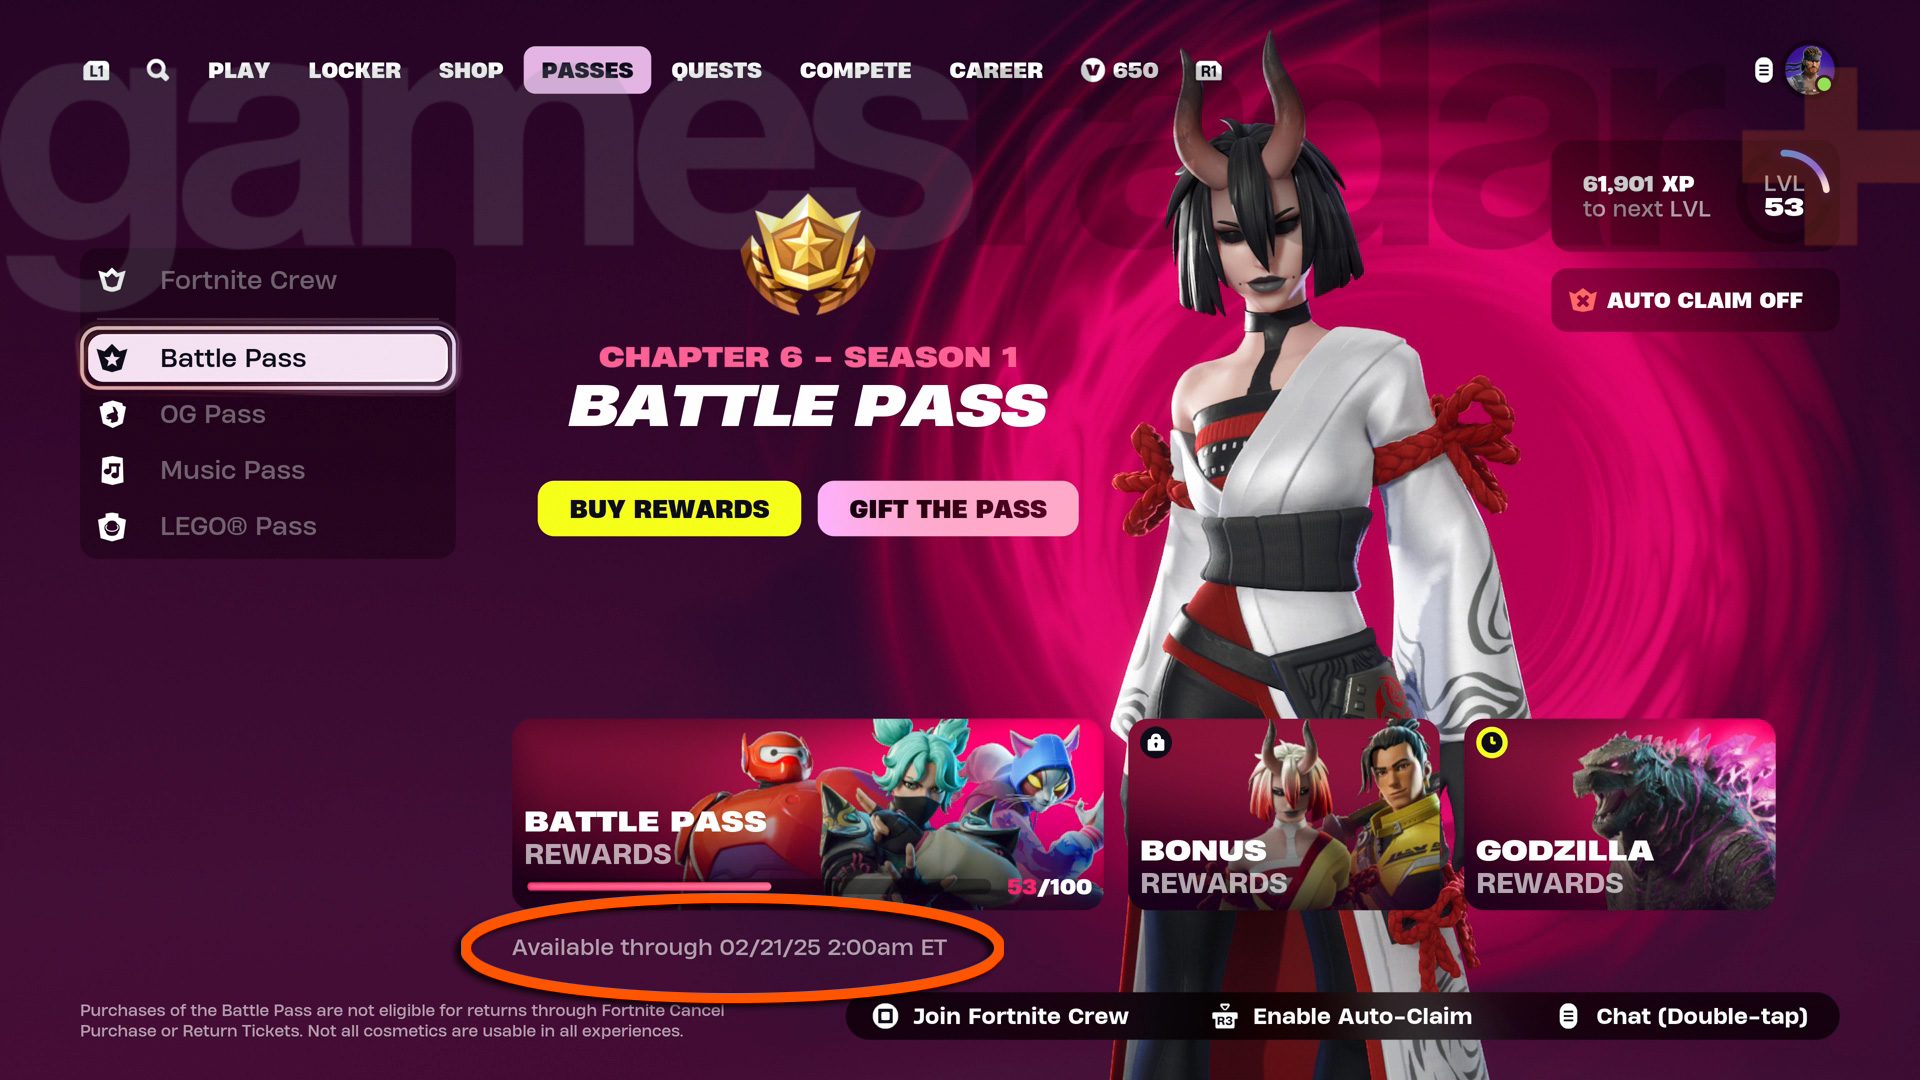Viewport: 1920px width, 1080px height.
Task: Enable Auto-Claim from the bottom bar
Action: point(1342,1016)
